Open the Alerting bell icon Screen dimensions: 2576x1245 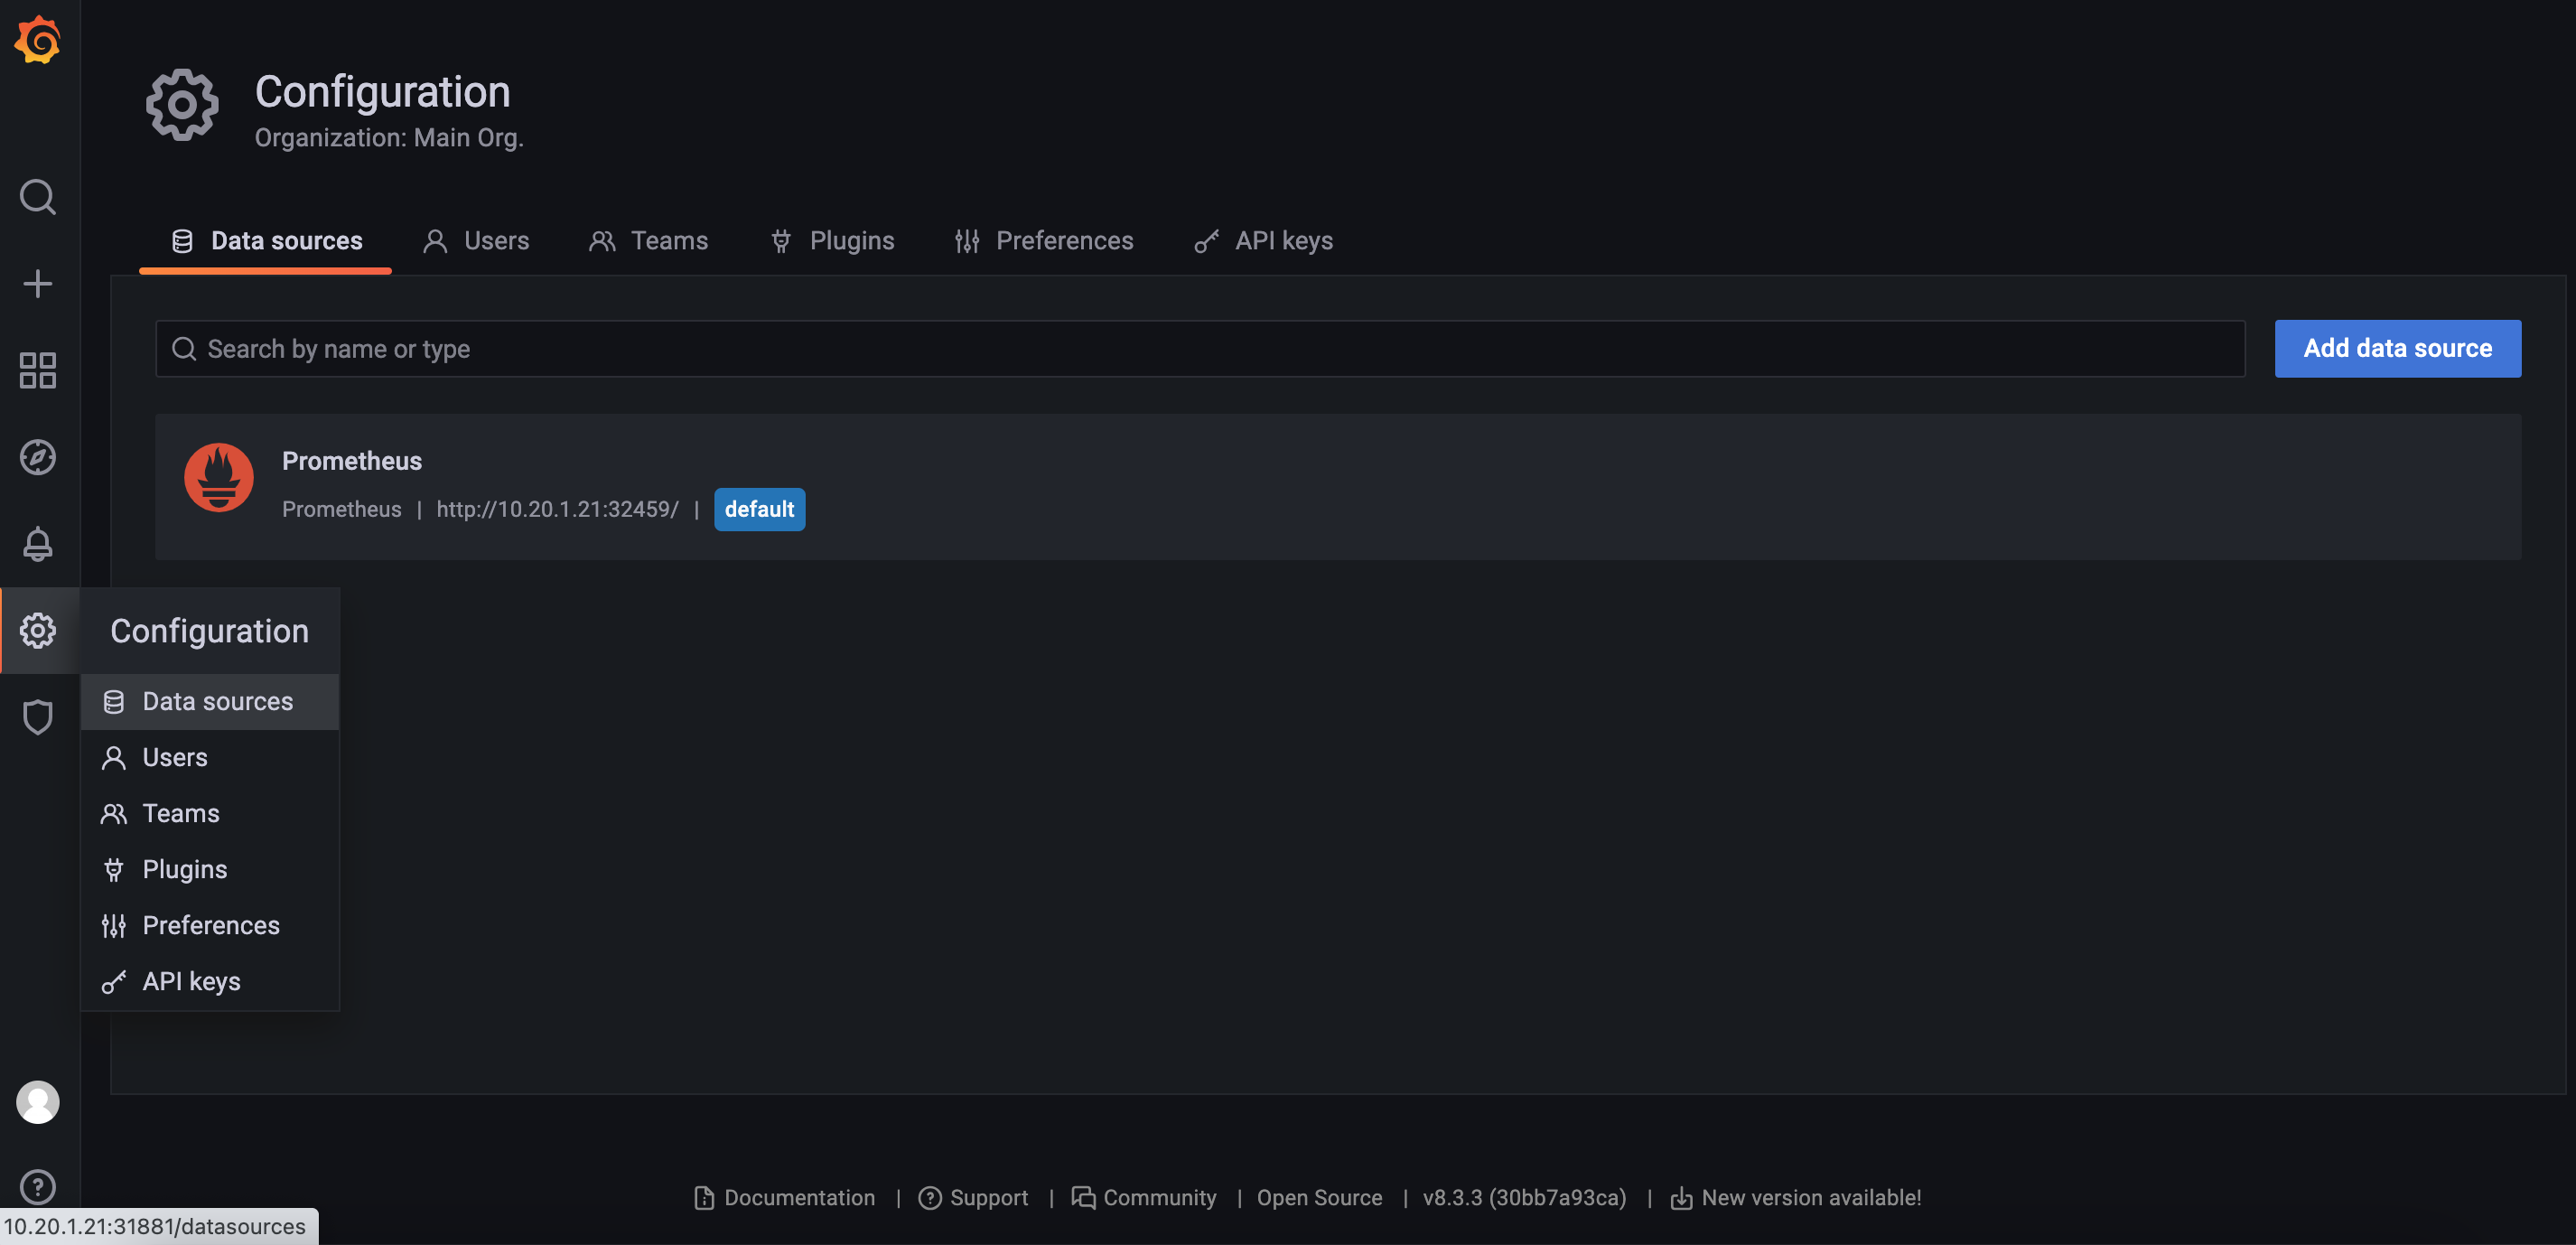[x=38, y=544]
